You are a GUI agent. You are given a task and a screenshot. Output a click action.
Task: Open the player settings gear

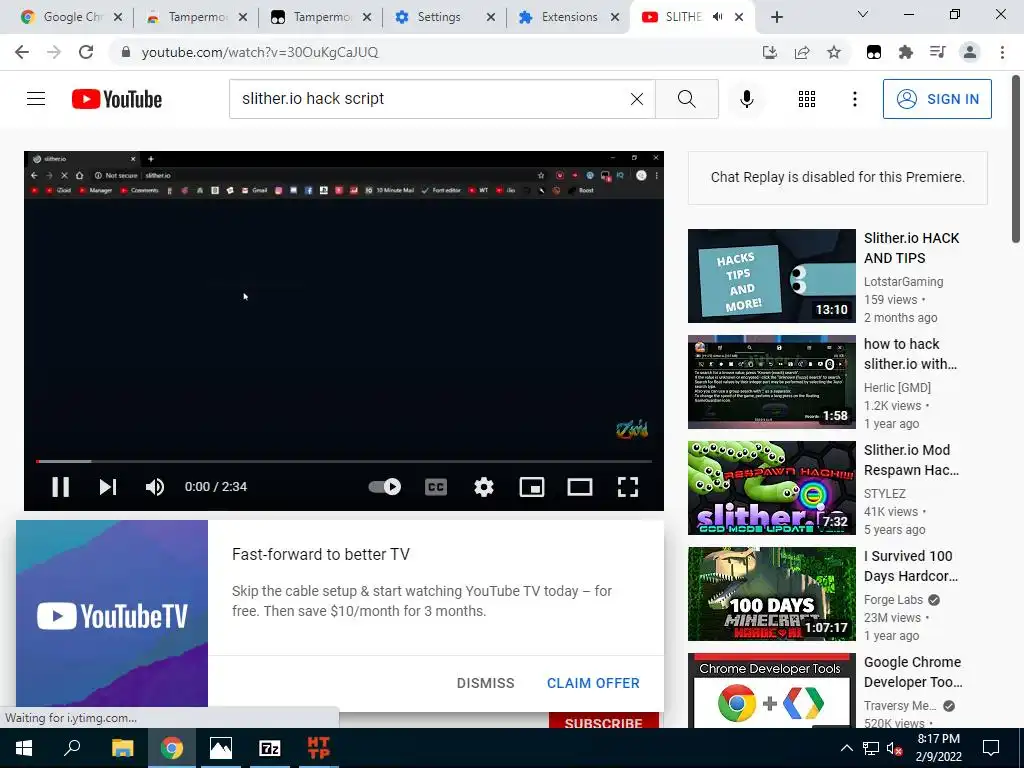point(483,487)
